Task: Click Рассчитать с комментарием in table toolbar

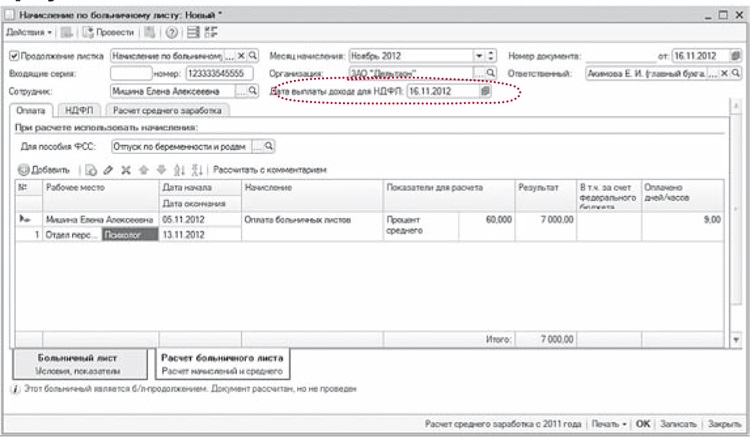Action: pos(268,171)
